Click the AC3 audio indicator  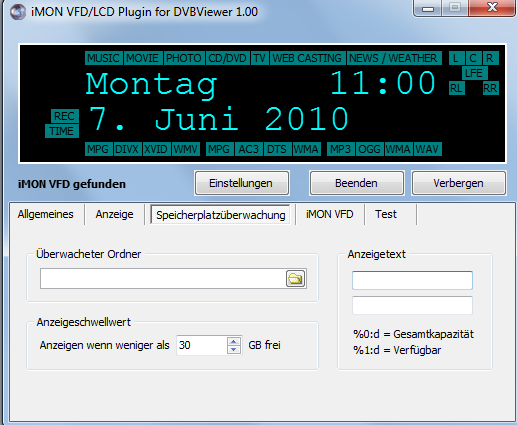248,149
